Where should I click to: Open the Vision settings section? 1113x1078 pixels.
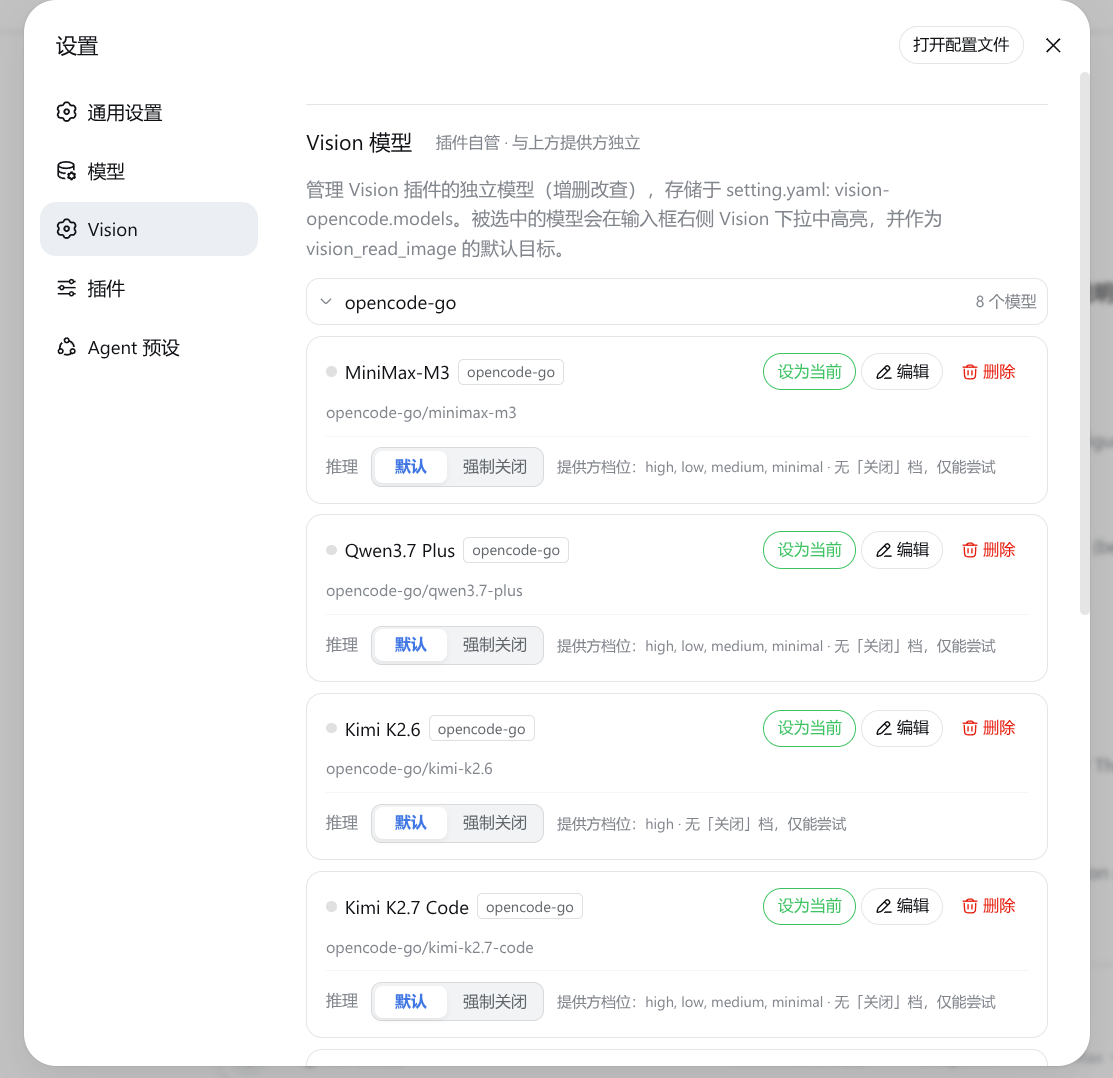(x=149, y=229)
